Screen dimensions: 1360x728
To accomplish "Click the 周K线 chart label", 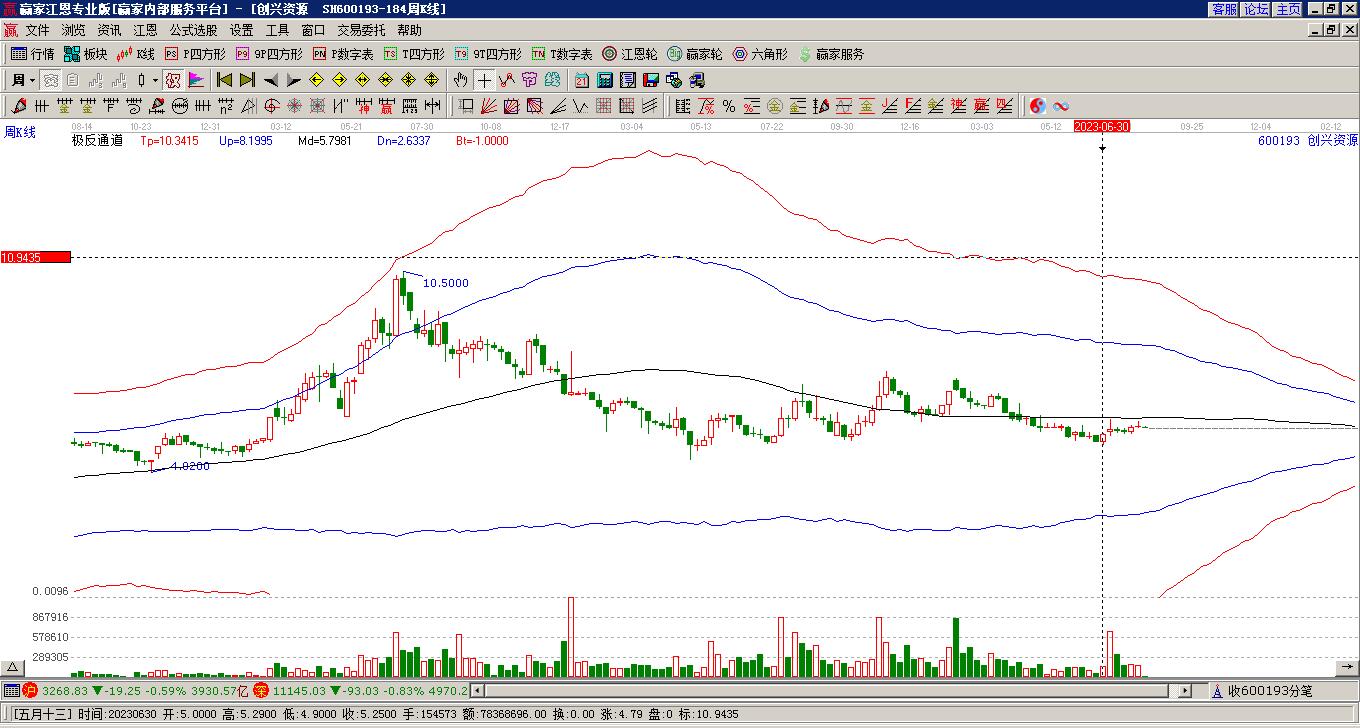I will point(20,132).
